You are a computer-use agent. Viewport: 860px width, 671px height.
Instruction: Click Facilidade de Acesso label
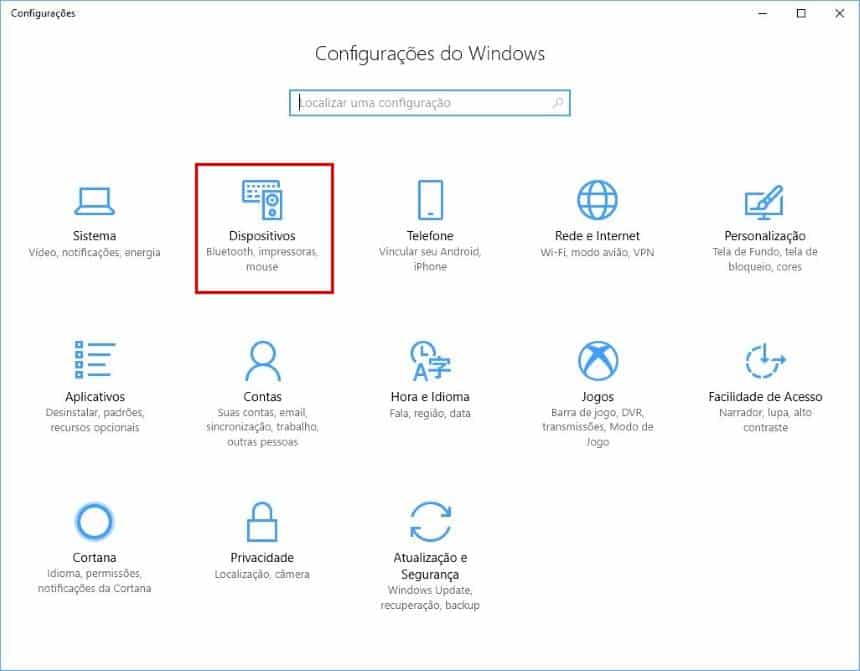point(765,397)
